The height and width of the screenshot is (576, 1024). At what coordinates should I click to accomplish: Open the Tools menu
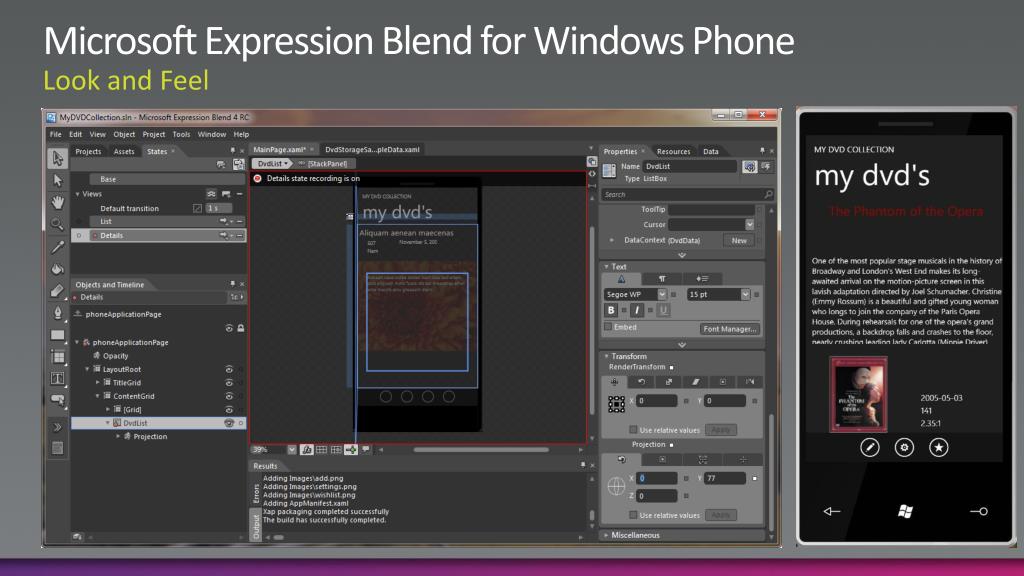pos(182,135)
